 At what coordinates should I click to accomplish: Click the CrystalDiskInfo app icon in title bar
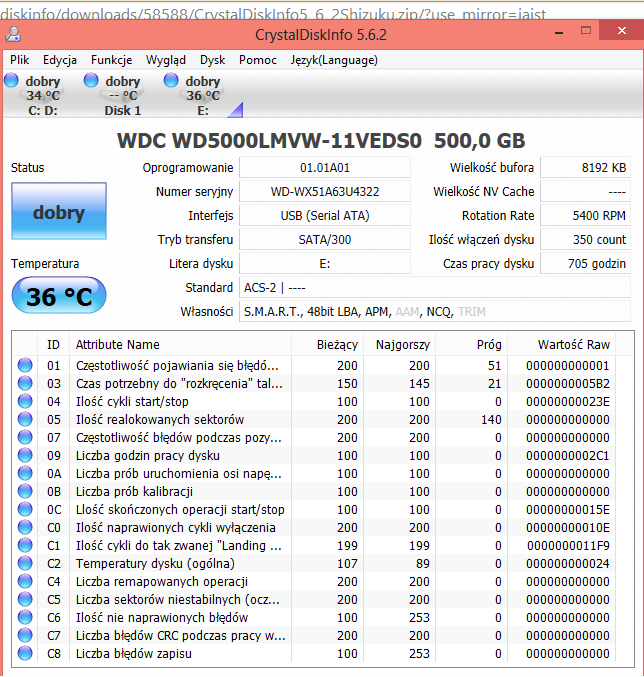pos(13,34)
